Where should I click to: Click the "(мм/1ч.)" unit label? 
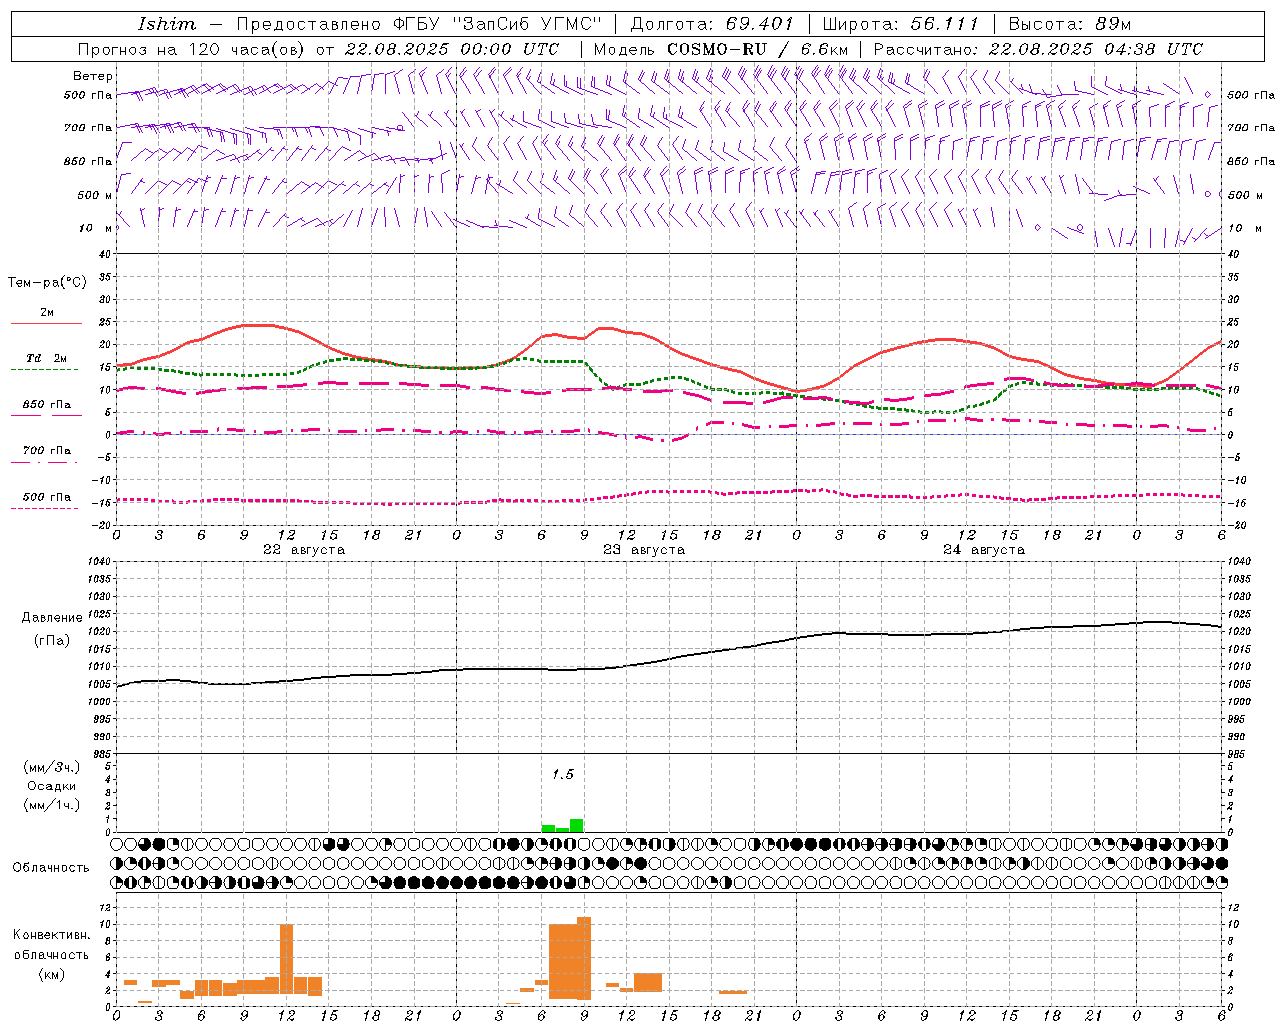(52, 805)
